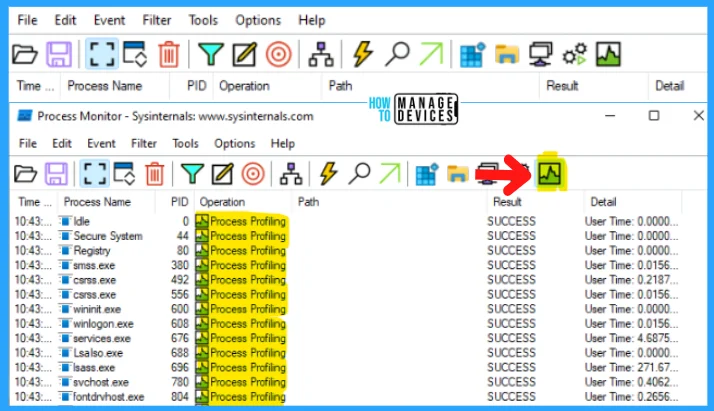Toggle Capture icon in upper window toolbar

(101, 54)
